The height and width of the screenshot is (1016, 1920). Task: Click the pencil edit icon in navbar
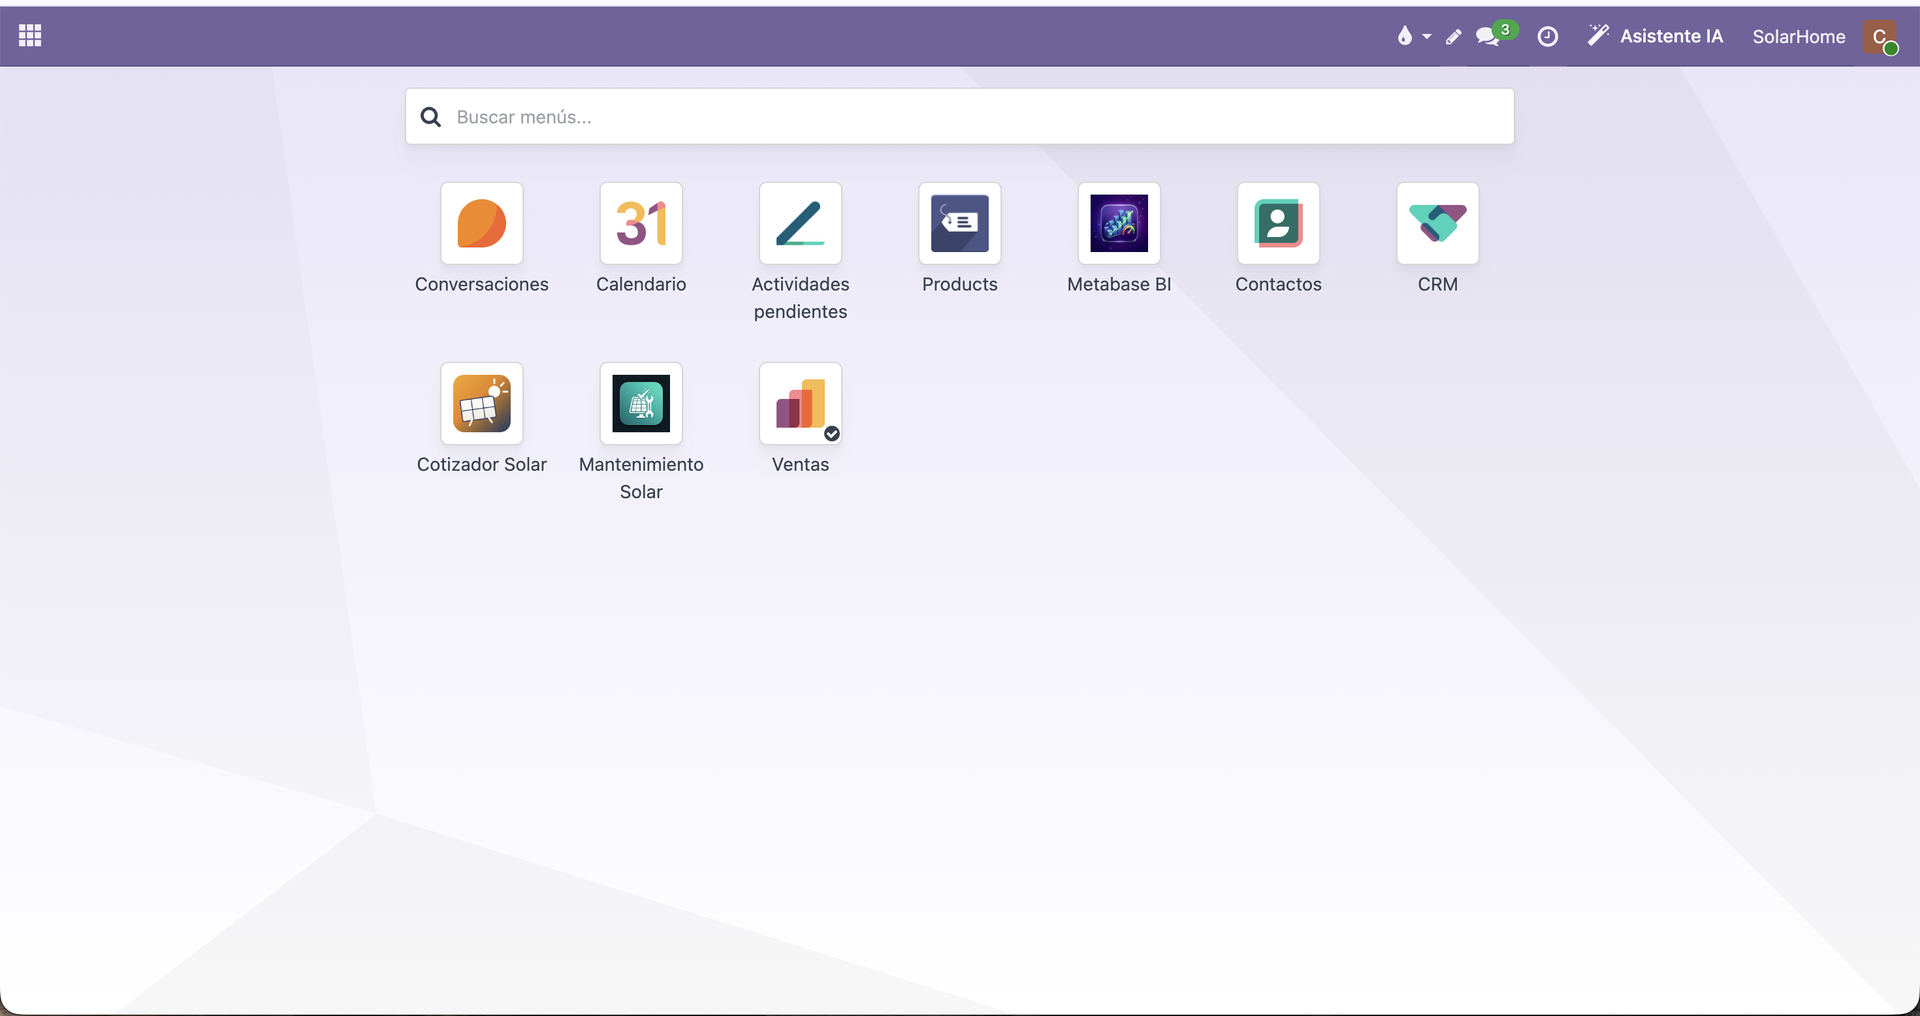[1454, 37]
